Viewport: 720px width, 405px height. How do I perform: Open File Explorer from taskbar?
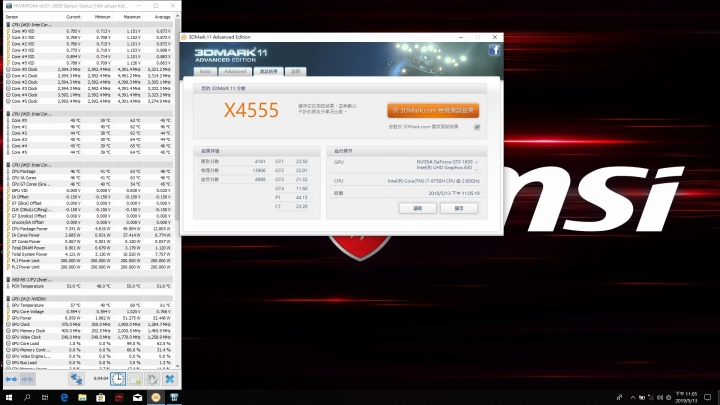(82, 398)
